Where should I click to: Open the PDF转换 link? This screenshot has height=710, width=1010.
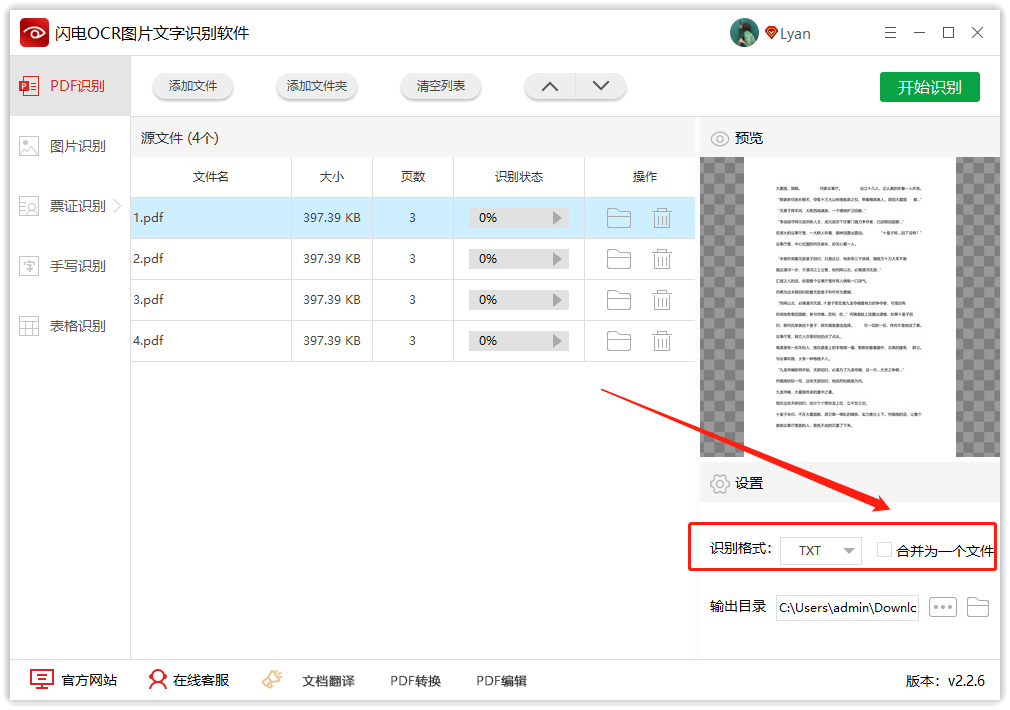(415, 681)
